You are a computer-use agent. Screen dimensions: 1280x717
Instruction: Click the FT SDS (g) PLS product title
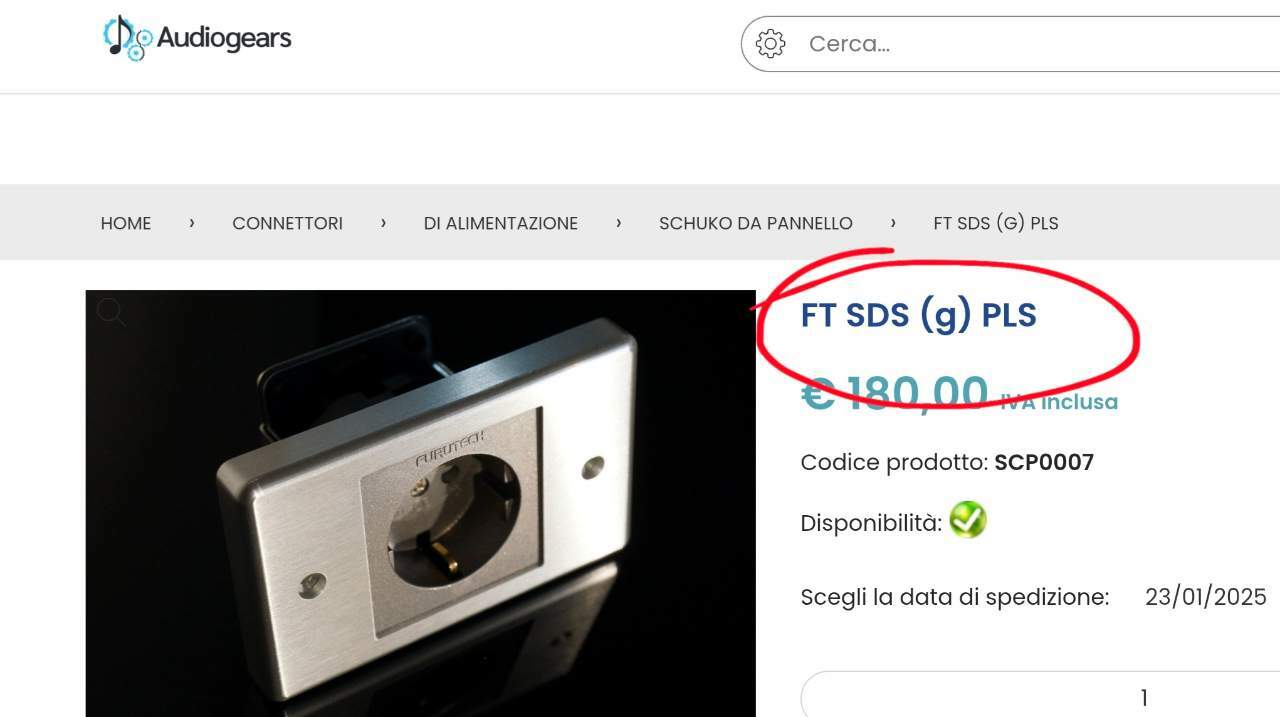918,315
